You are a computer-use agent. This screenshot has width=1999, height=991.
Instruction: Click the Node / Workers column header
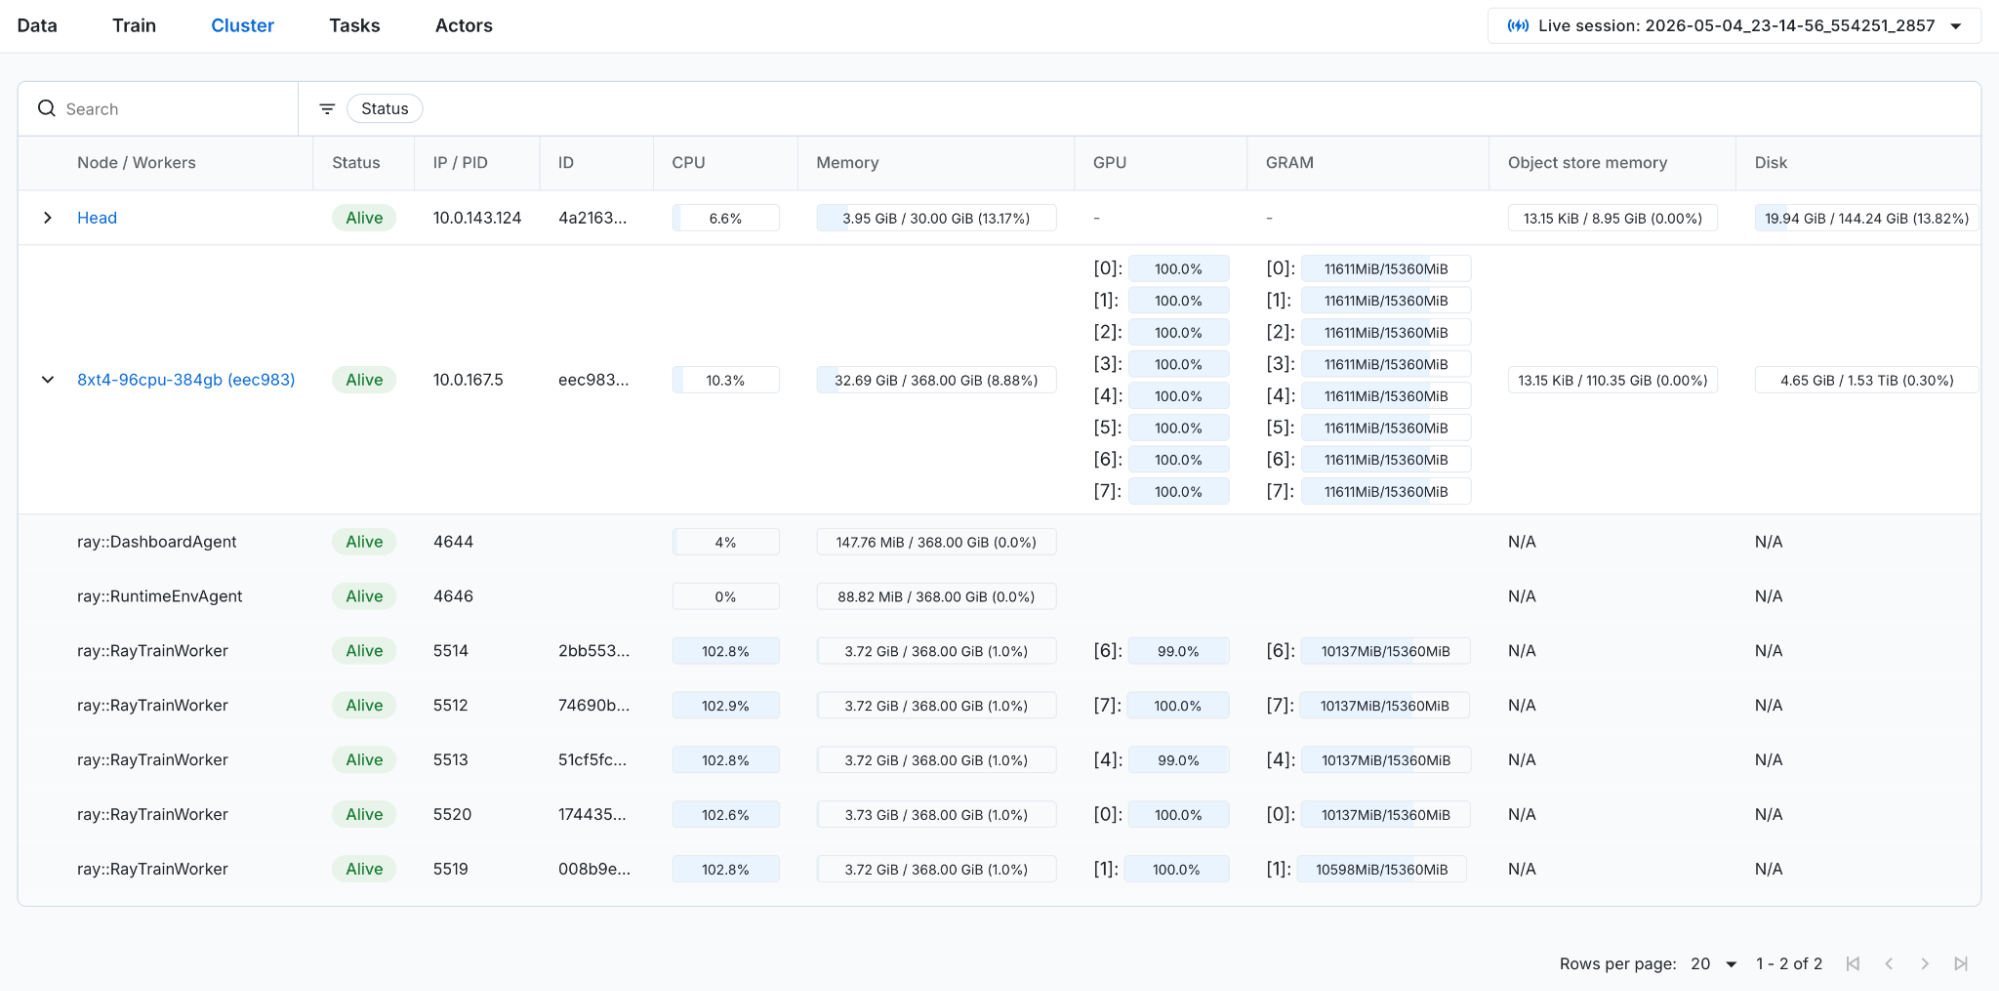[136, 163]
